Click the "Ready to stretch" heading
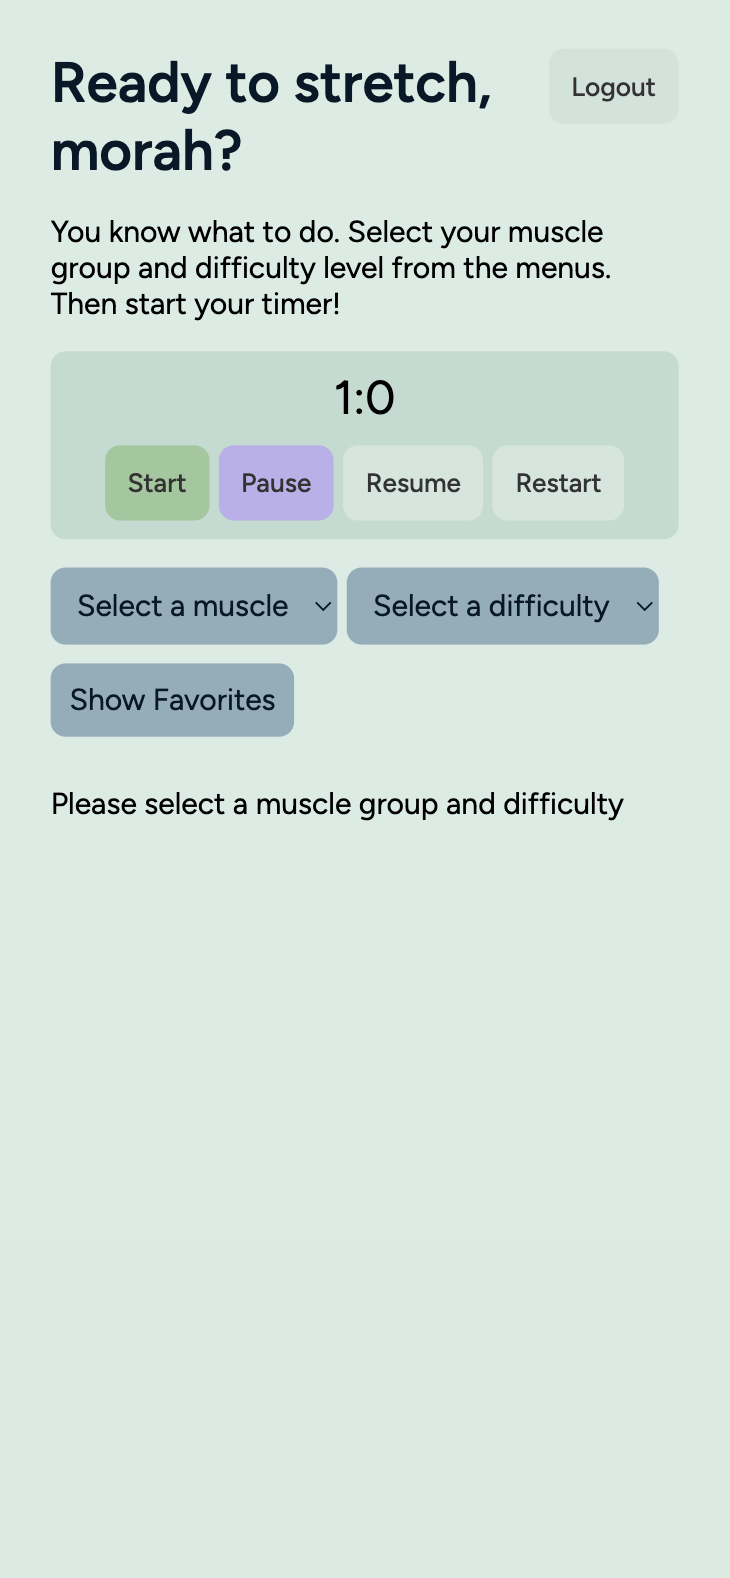 tap(271, 83)
